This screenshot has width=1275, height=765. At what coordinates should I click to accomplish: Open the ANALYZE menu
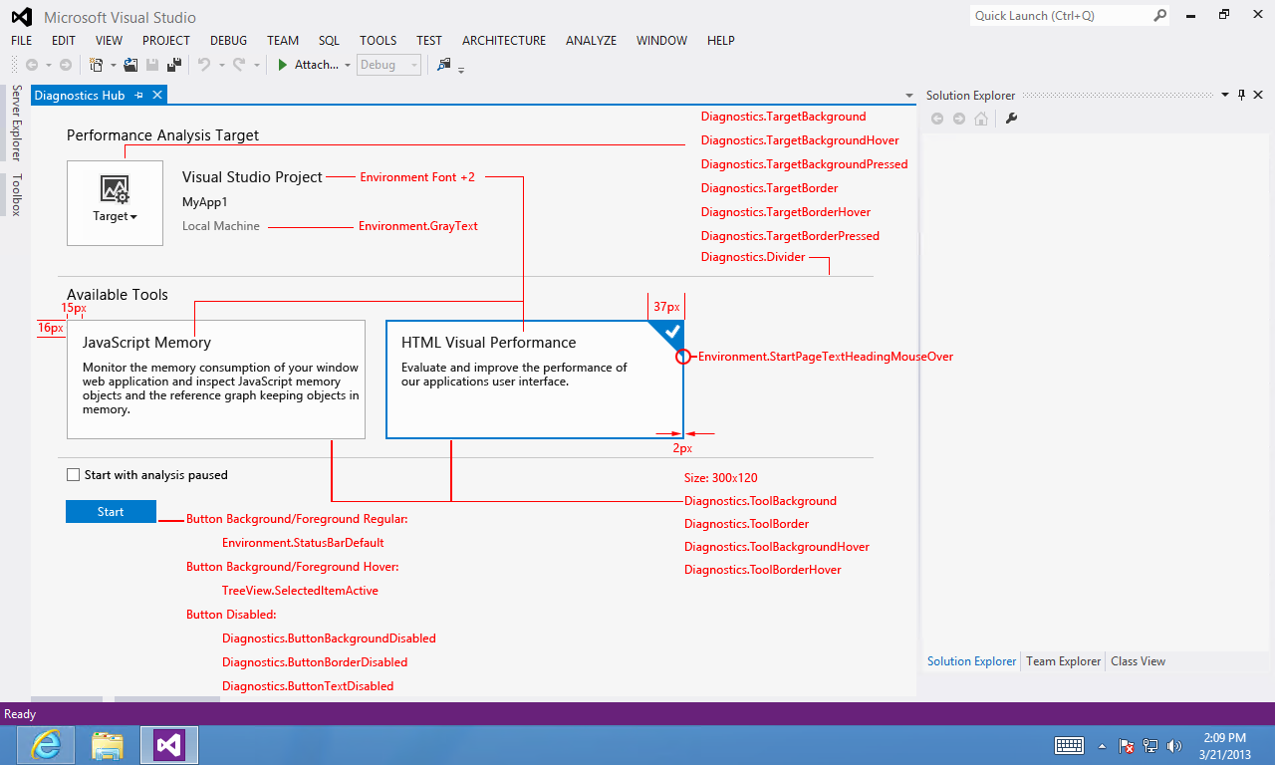click(591, 41)
